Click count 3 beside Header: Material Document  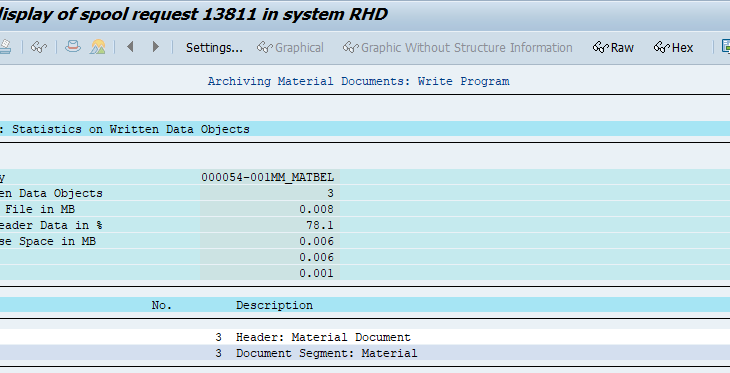pos(218,337)
